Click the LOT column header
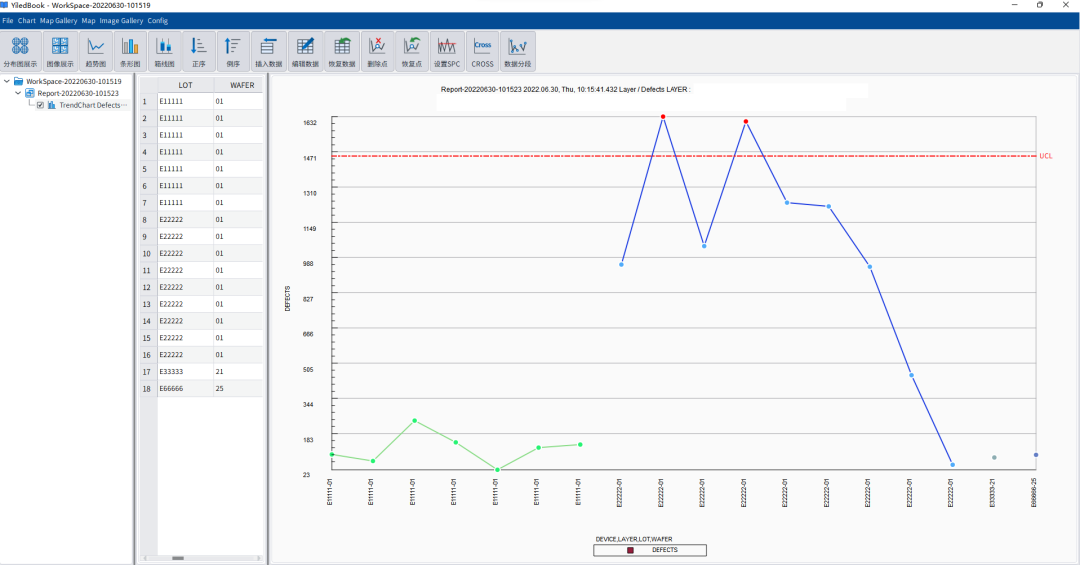Image resolution: width=1080 pixels, height=565 pixels. [x=185, y=85]
